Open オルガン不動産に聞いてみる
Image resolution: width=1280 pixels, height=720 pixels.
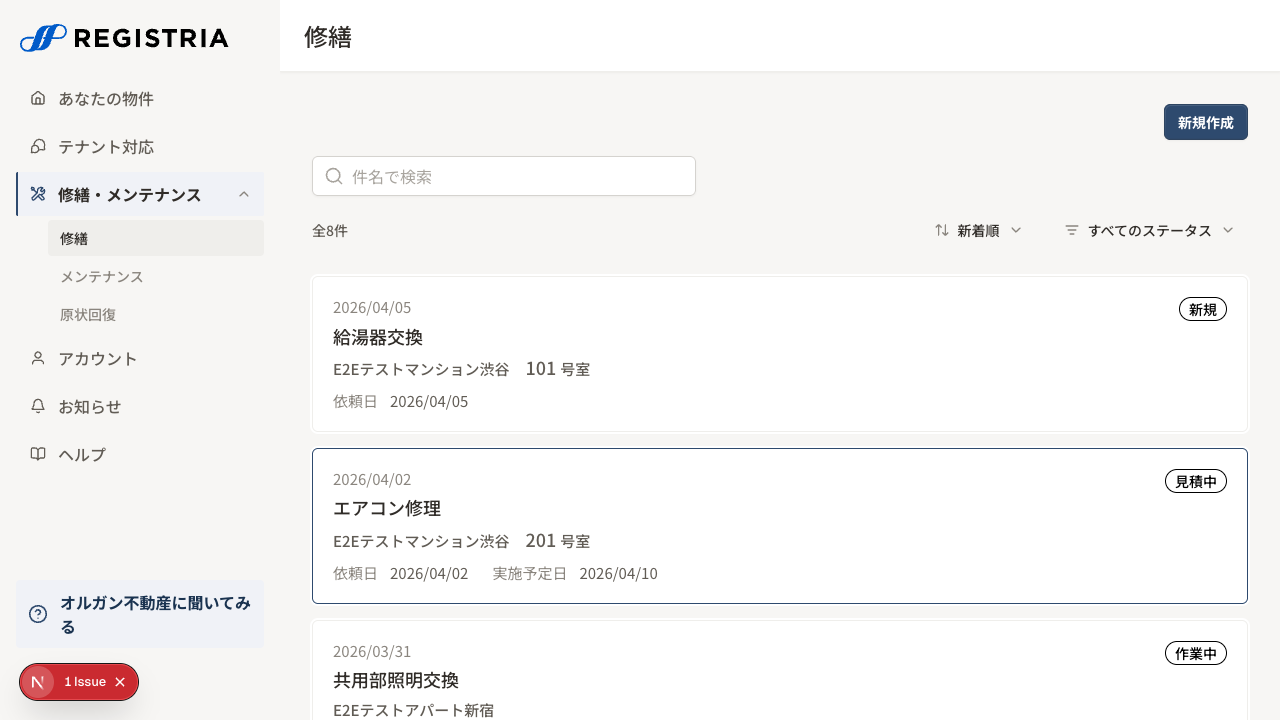coord(155,614)
